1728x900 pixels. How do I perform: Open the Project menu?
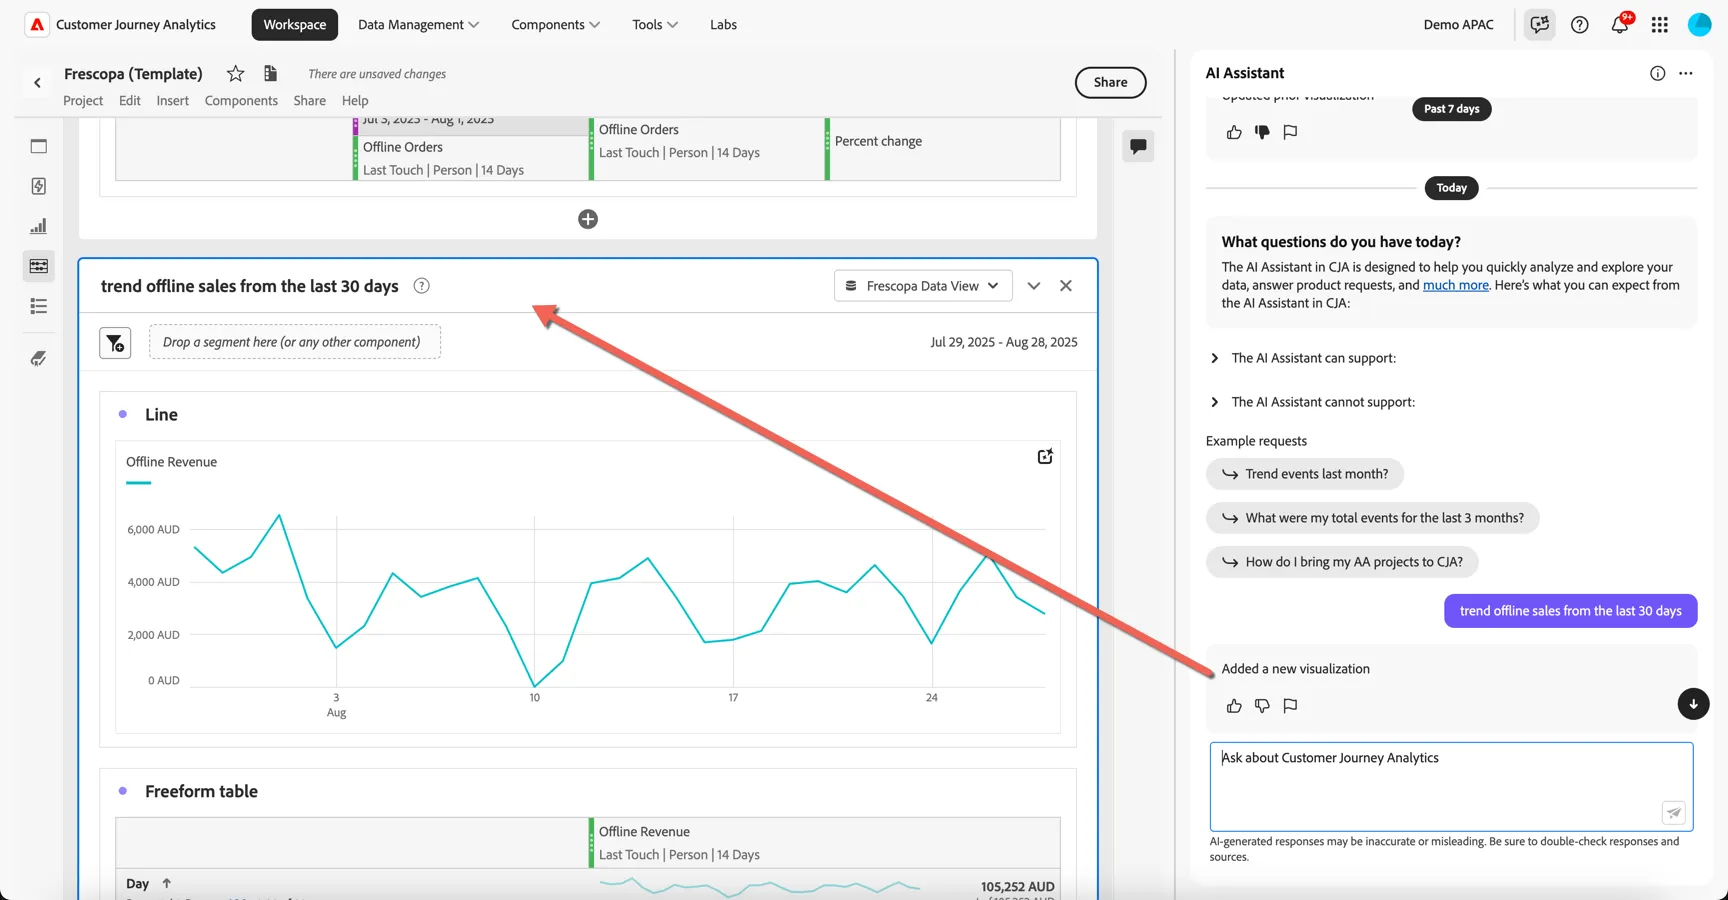(x=83, y=100)
